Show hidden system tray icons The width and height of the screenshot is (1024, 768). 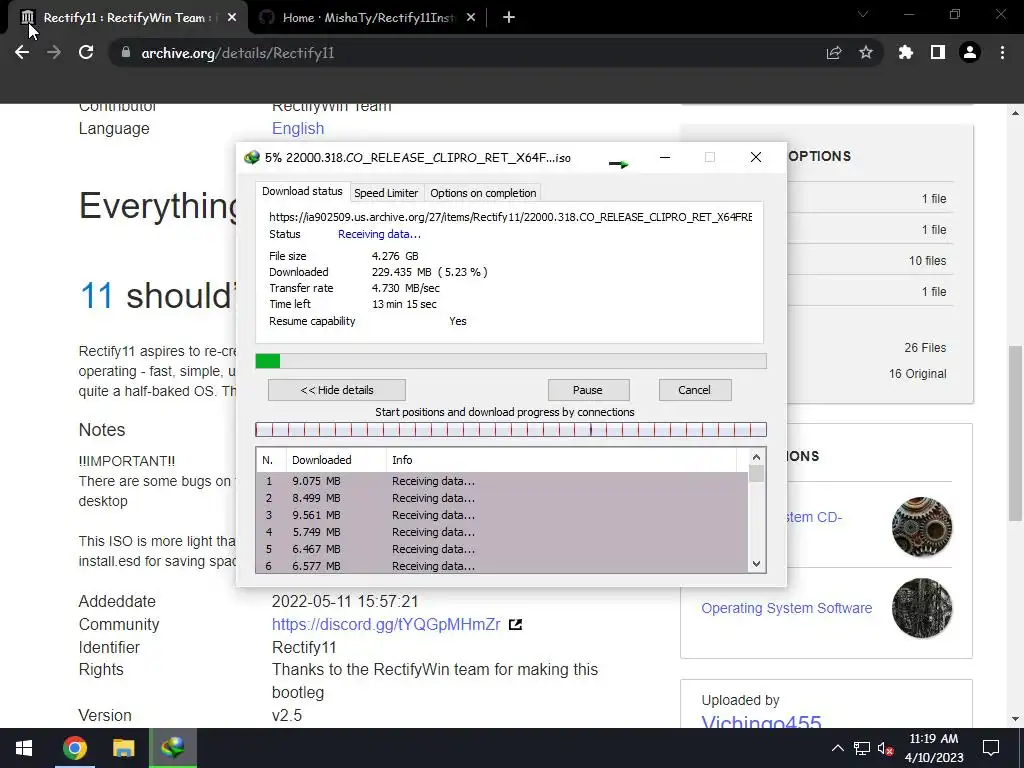point(837,748)
